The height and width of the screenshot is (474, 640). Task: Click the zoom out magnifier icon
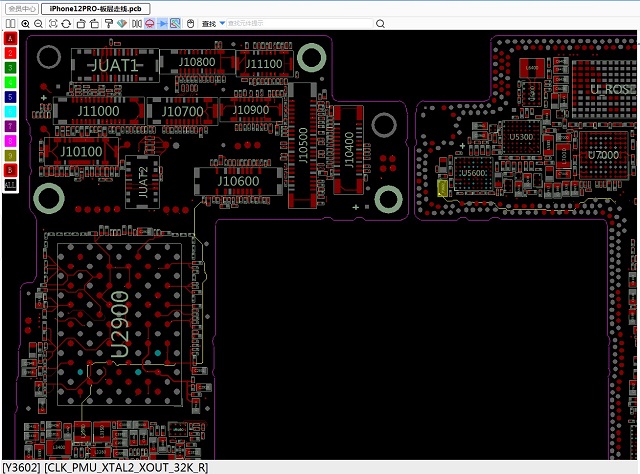point(38,23)
